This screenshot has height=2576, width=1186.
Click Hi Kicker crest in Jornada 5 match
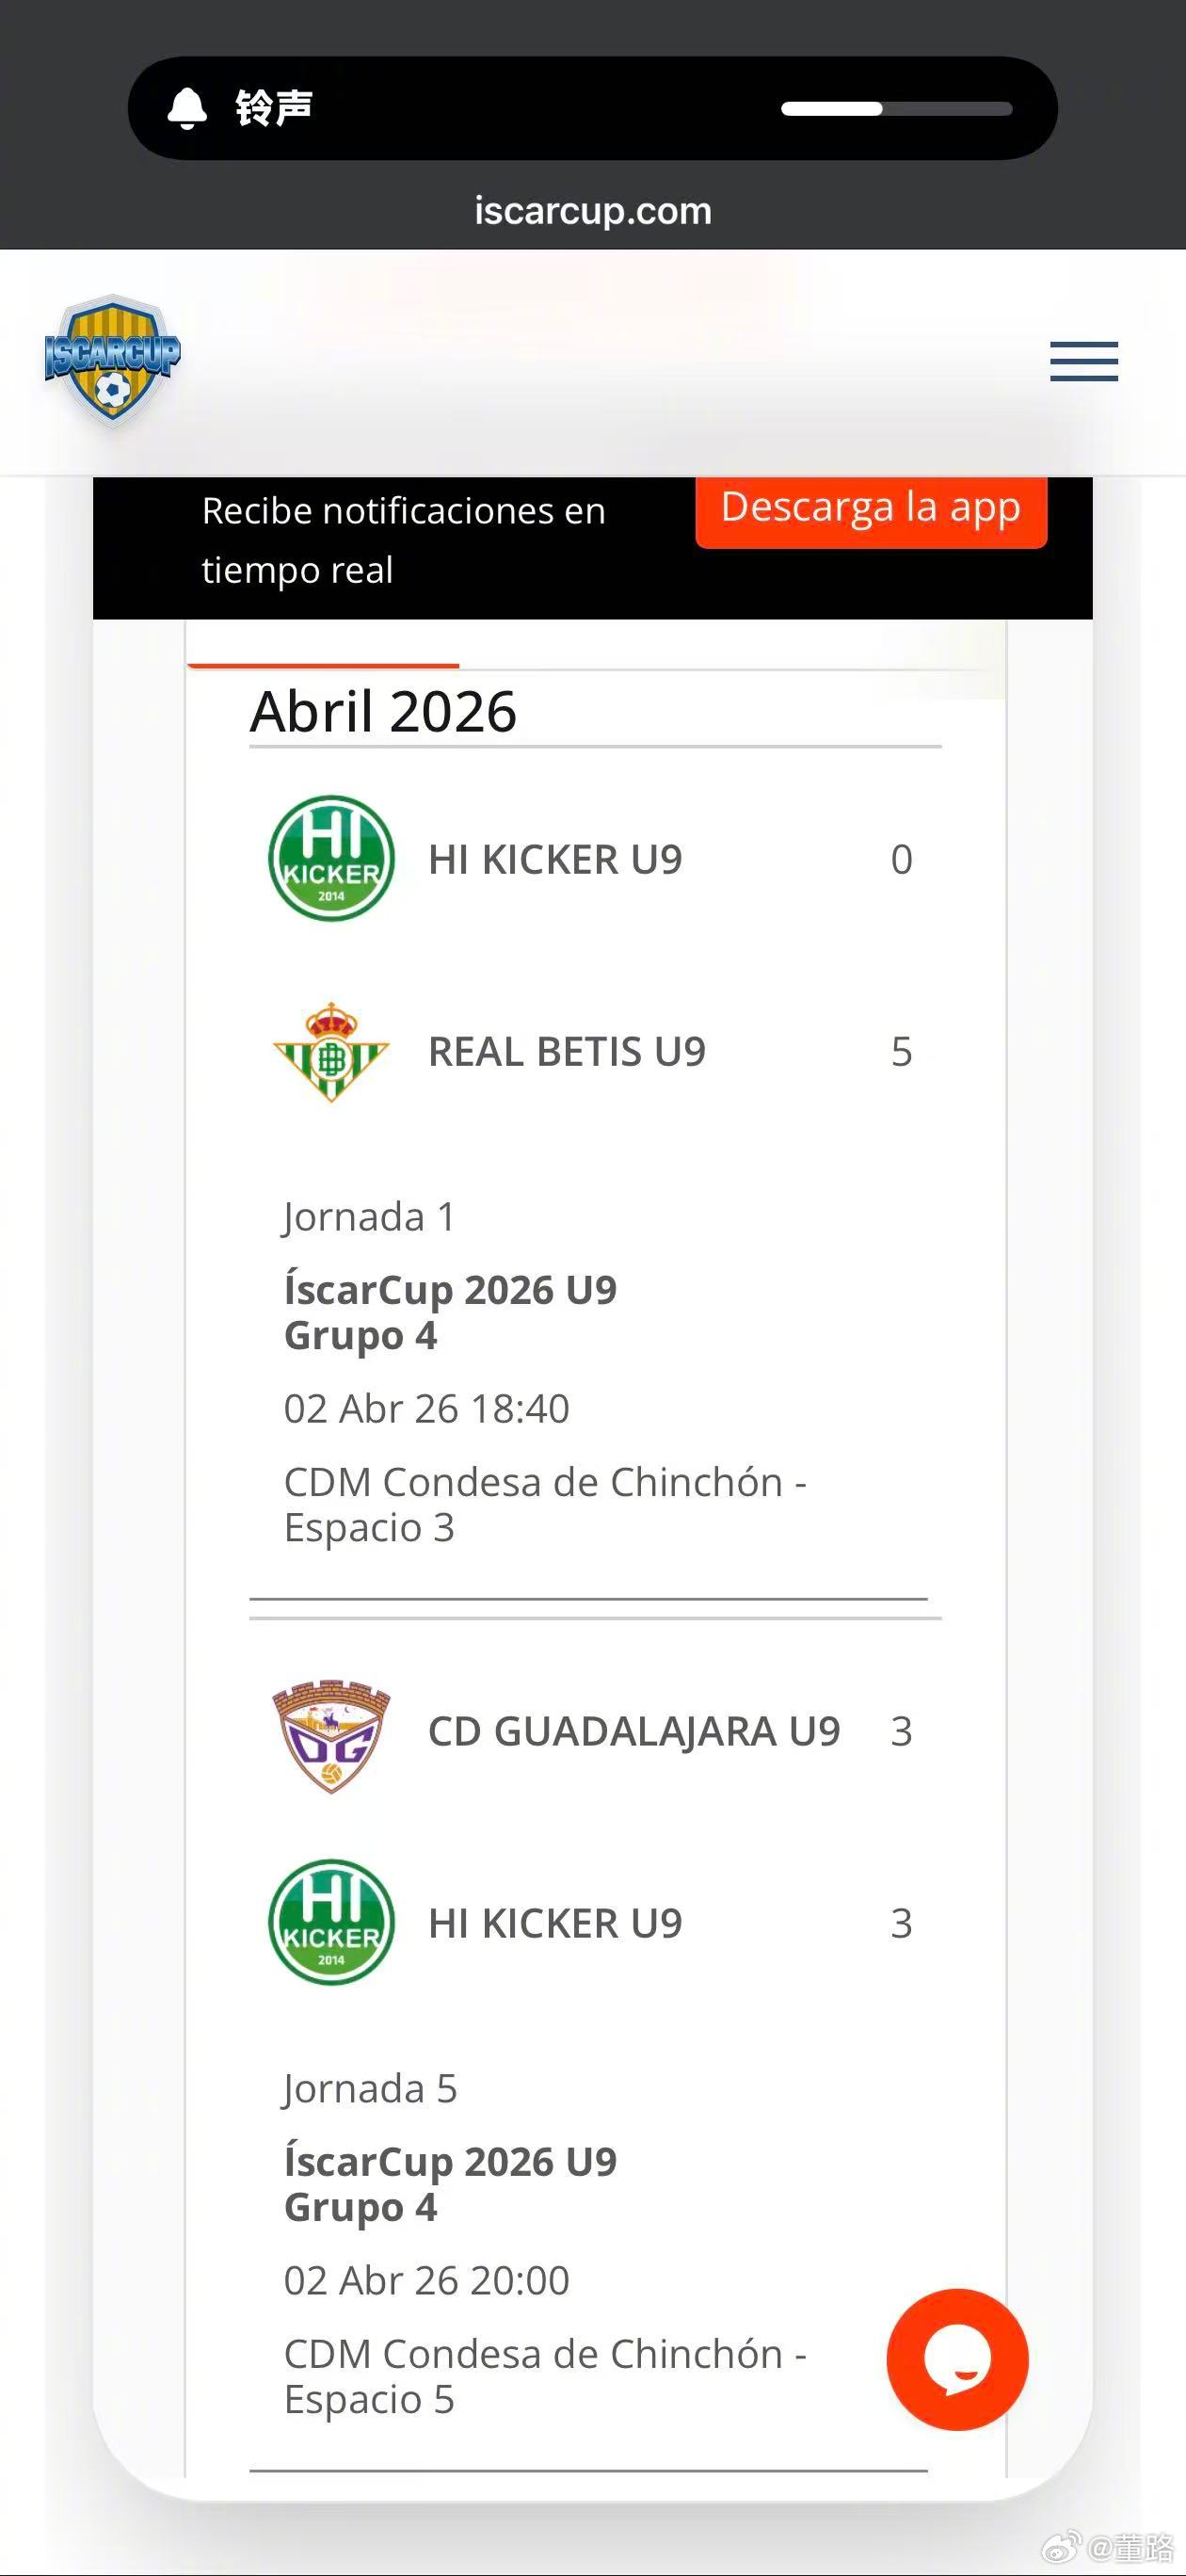pos(331,1922)
